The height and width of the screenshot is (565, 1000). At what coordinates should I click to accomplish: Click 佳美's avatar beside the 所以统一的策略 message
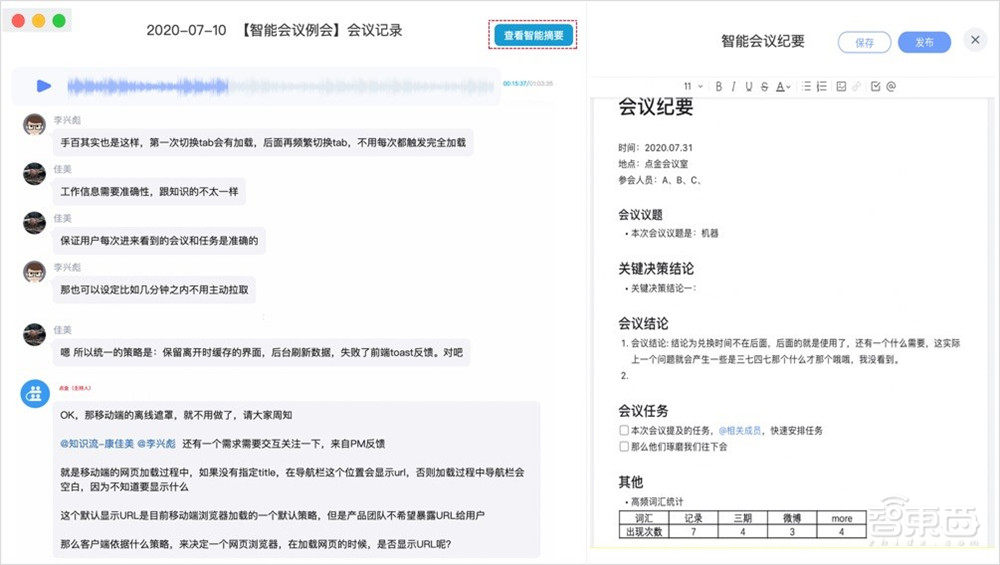pyautogui.click(x=34, y=335)
